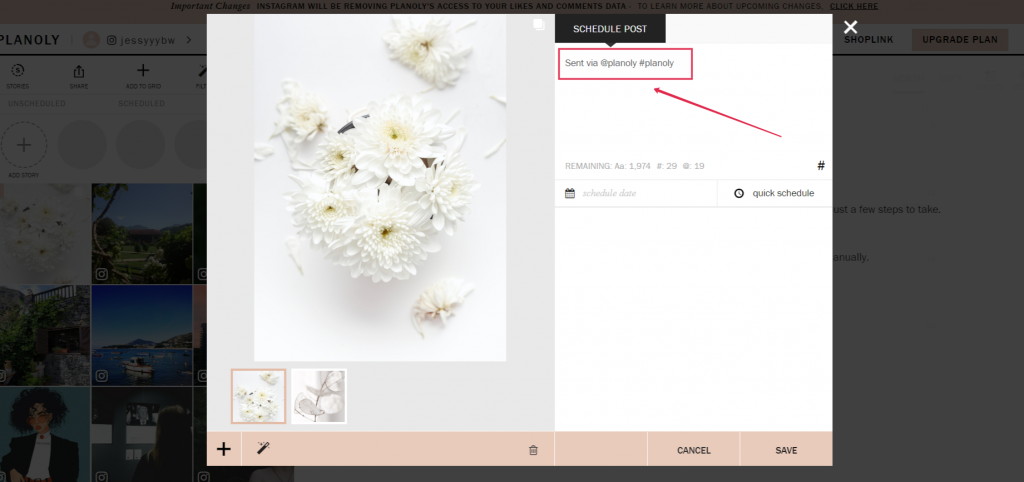This screenshot has height=482, width=1024.
Task: Open the hashtag manager icon
Action: point(821,166)
